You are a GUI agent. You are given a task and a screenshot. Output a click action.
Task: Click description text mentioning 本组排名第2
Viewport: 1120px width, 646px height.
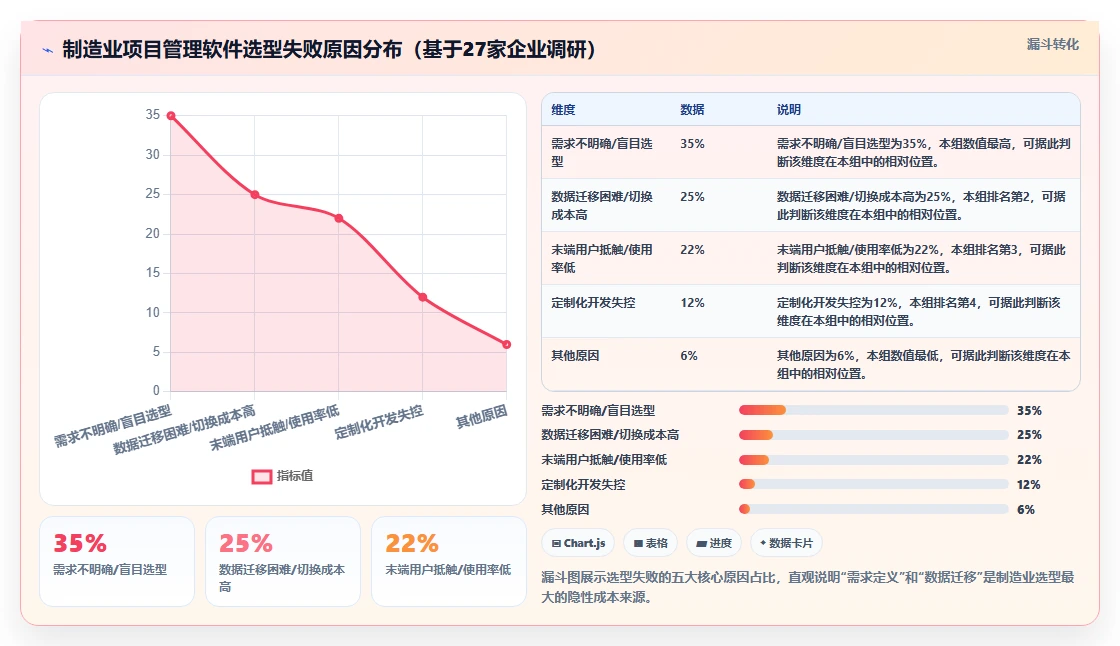click(x=921, y=206)
